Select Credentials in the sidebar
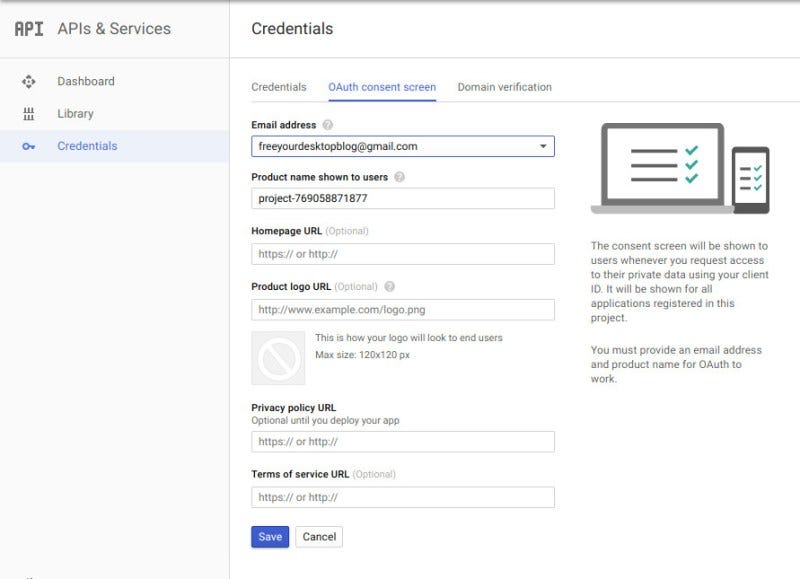Image resolution: width=800 pixels, height=579 pixels. [x=114, y=146]
